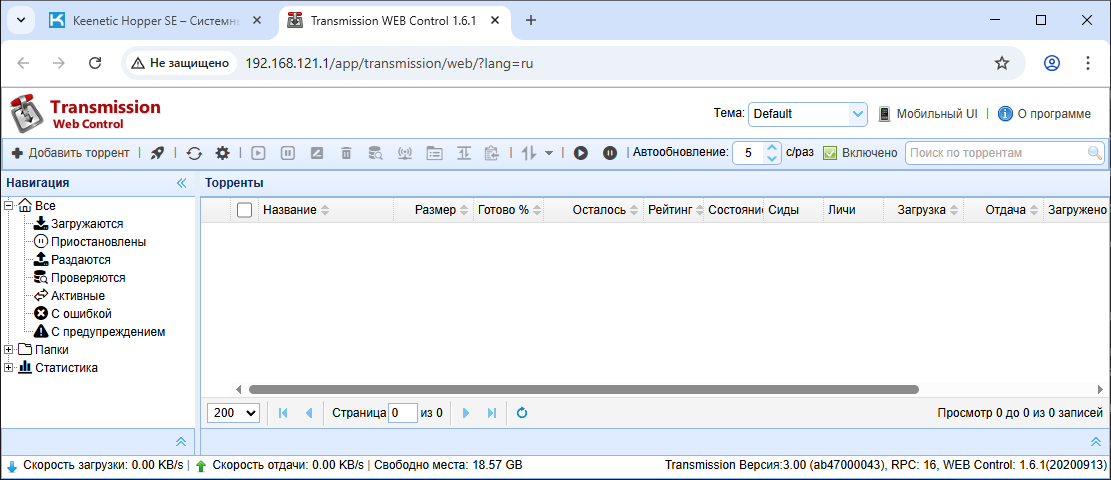The width and height of the screenshot is (1111, 480).
Task: Select Загружаются in navigation tree
Action: coord(86,224)
